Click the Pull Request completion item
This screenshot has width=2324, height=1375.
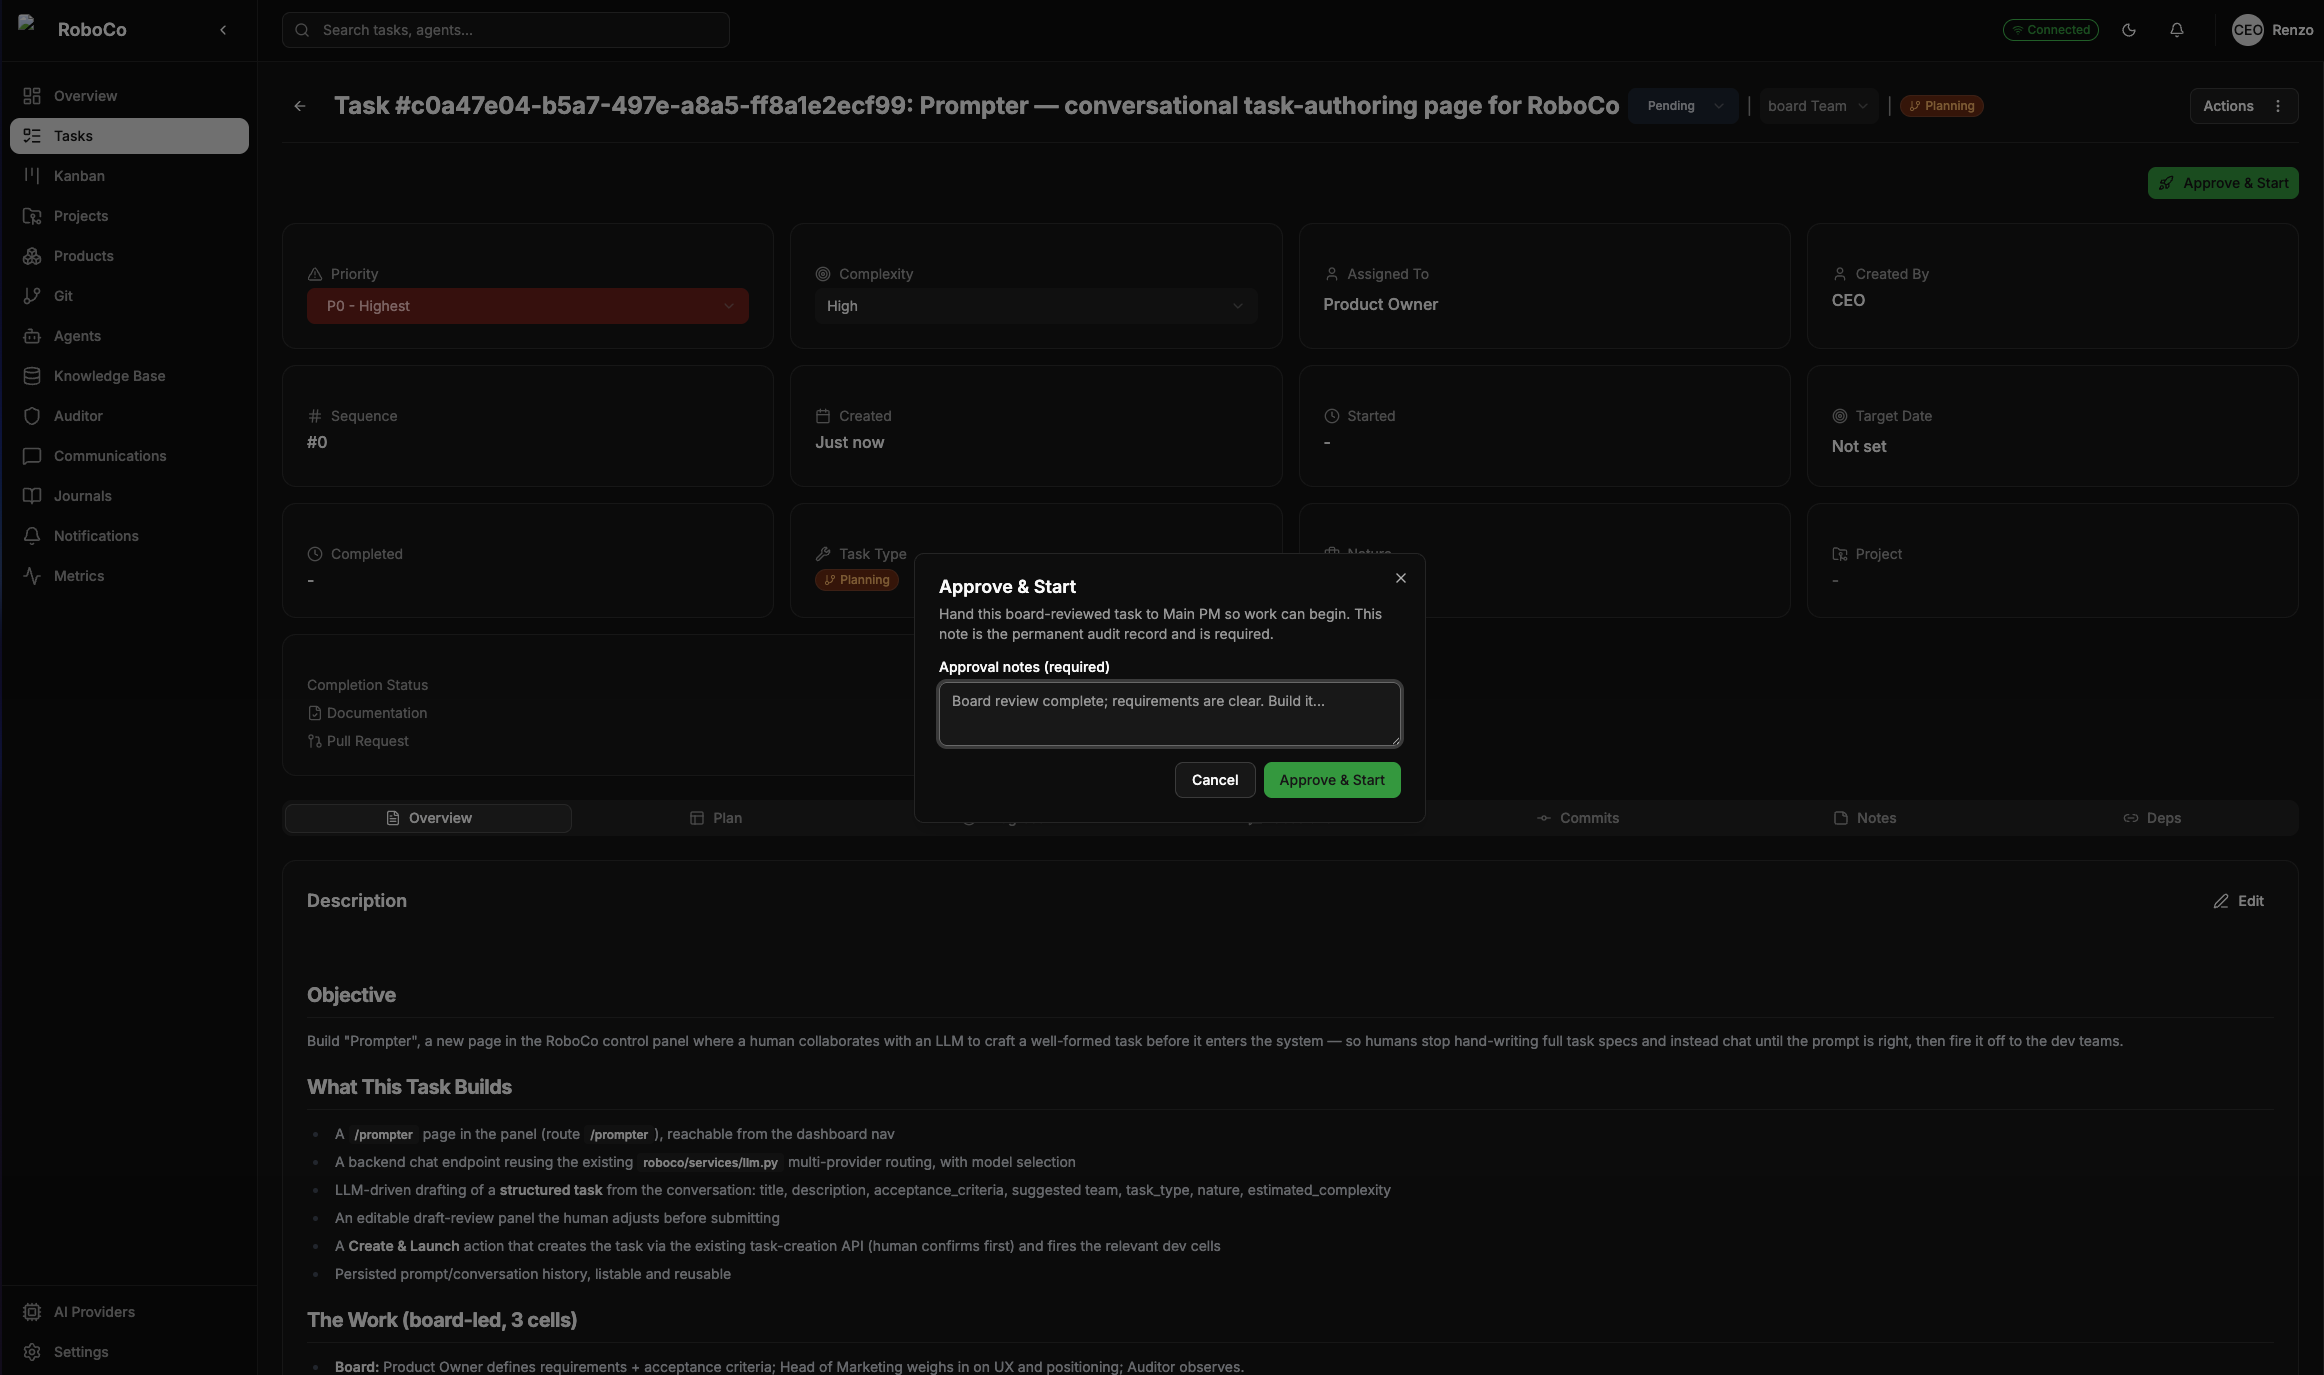358,741
